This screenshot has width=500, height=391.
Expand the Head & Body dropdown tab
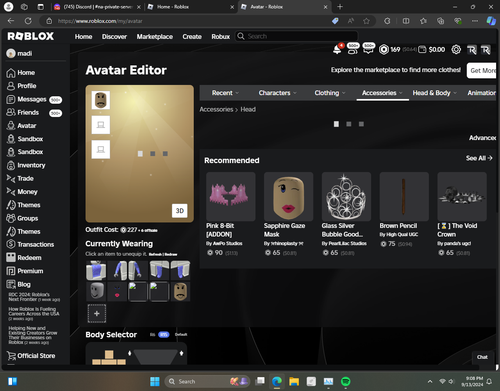[x=434, y=93]
